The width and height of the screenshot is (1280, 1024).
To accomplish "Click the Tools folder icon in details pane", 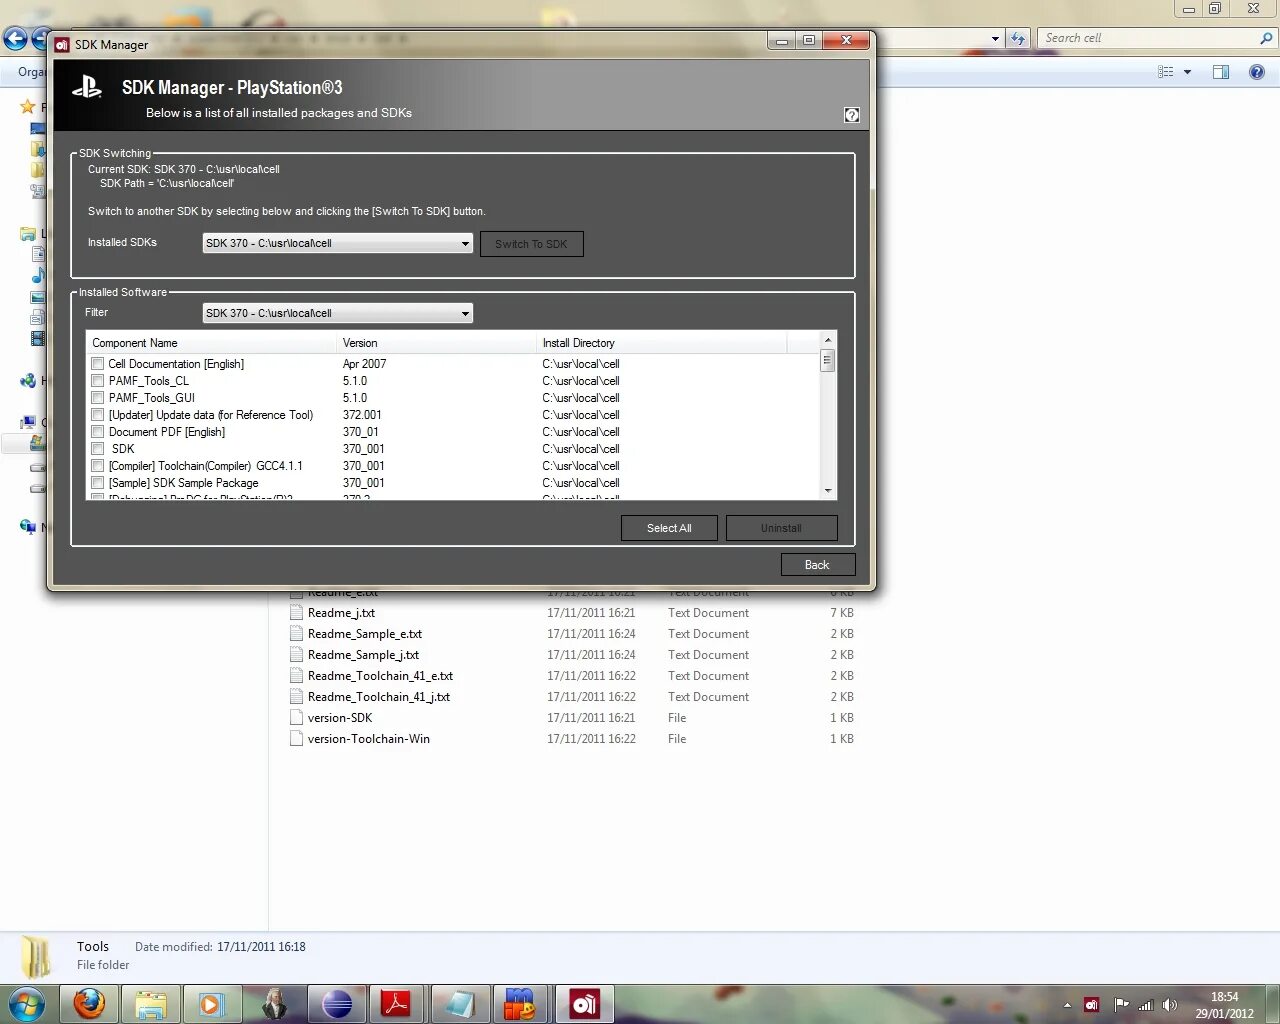I will pos(37,956).
